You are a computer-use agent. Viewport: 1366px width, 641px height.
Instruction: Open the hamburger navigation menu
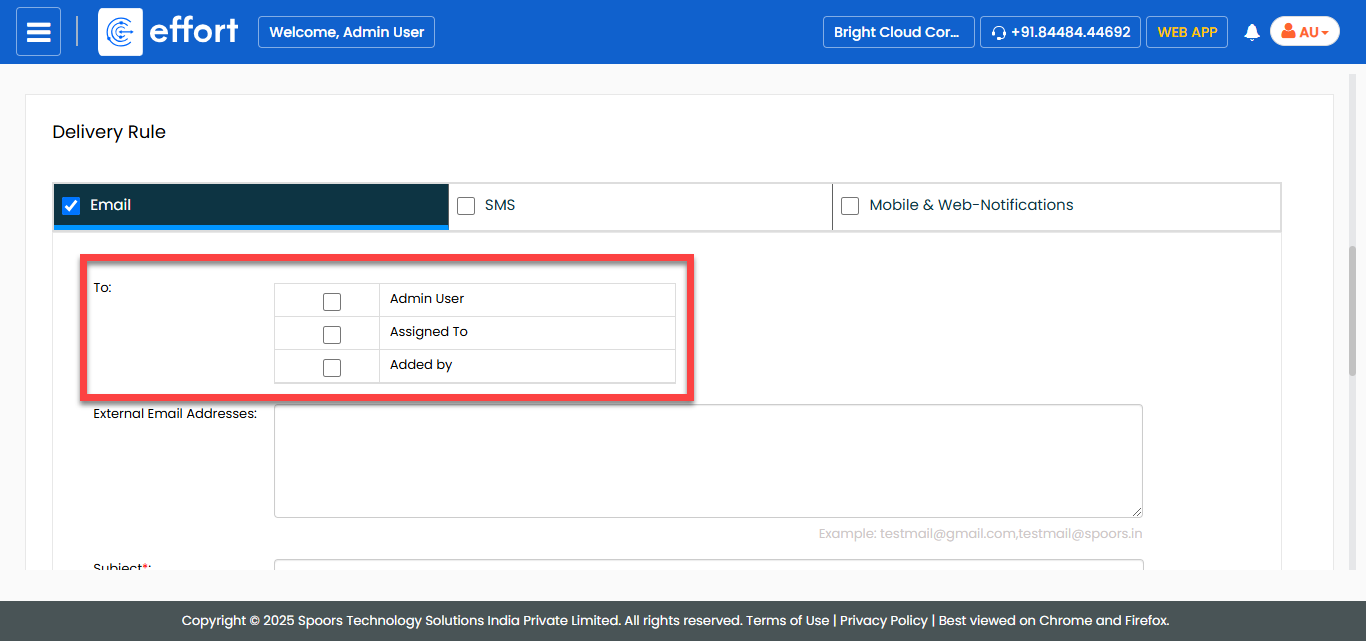pyautogui.click(x=38, y=32)
